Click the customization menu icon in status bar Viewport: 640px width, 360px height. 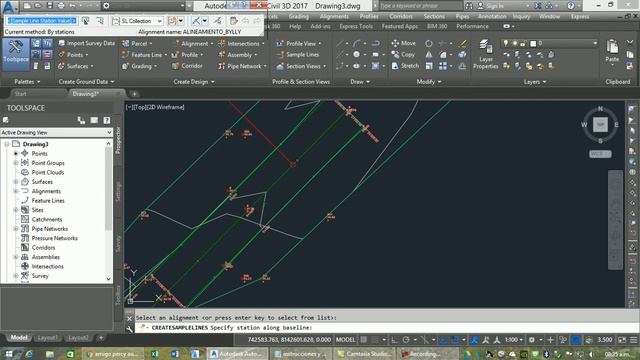[x=633, y=340]
